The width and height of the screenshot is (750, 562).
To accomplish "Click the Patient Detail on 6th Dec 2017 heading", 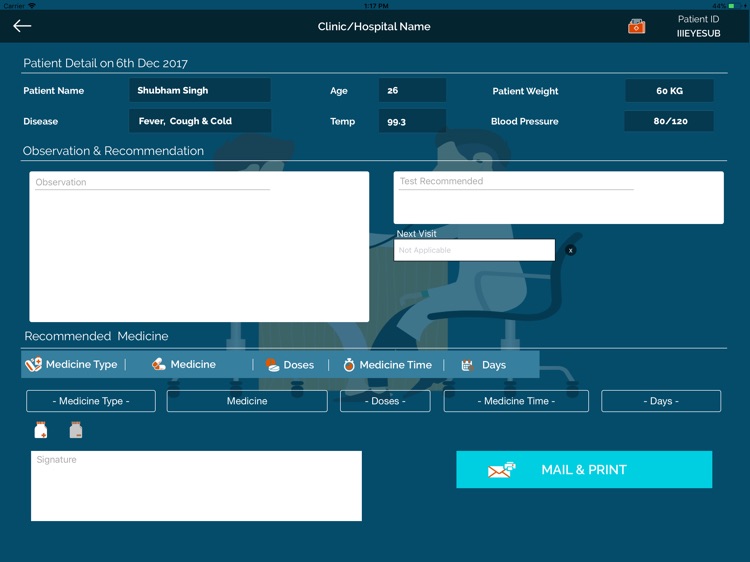I will (x=105, y=63).
